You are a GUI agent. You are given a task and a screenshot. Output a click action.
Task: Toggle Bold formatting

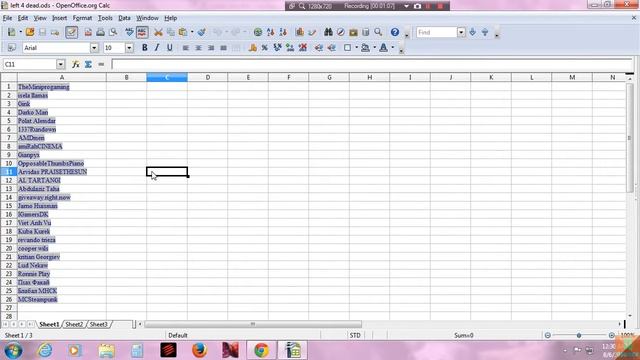click(x=144, y=48)
